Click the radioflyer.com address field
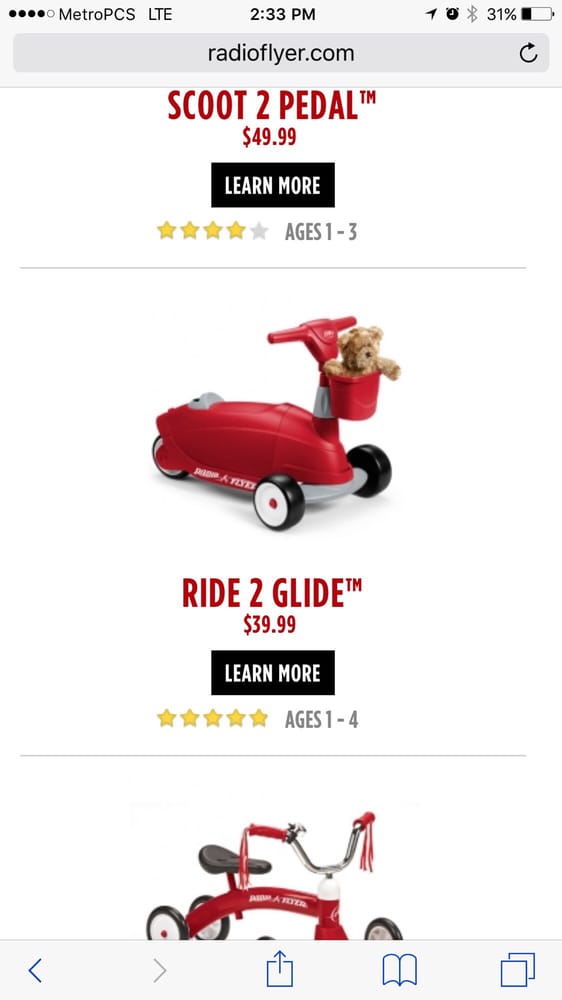562x1000 pixels. click(x=281, y=53)
